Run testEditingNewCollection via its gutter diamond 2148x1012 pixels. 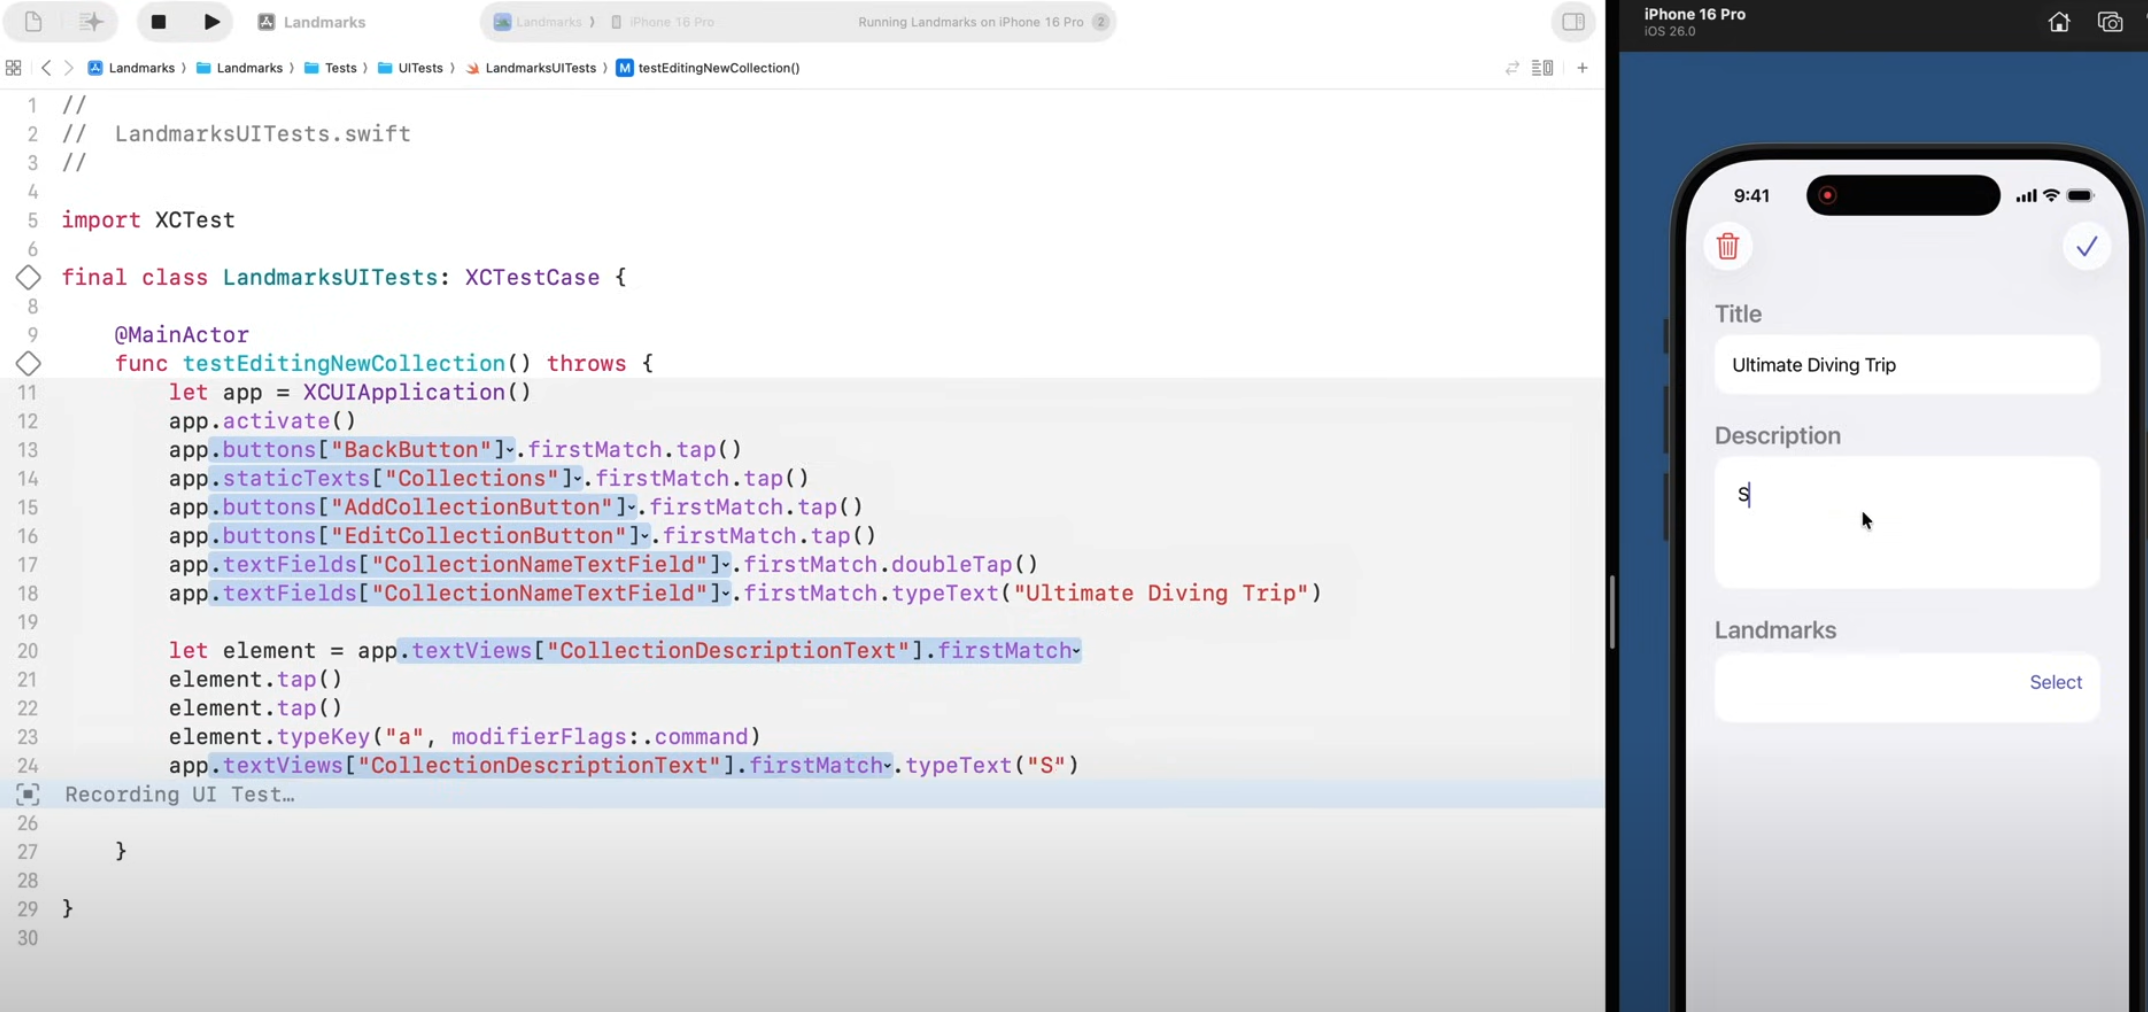pyautogui.click(x=28, y=364)
